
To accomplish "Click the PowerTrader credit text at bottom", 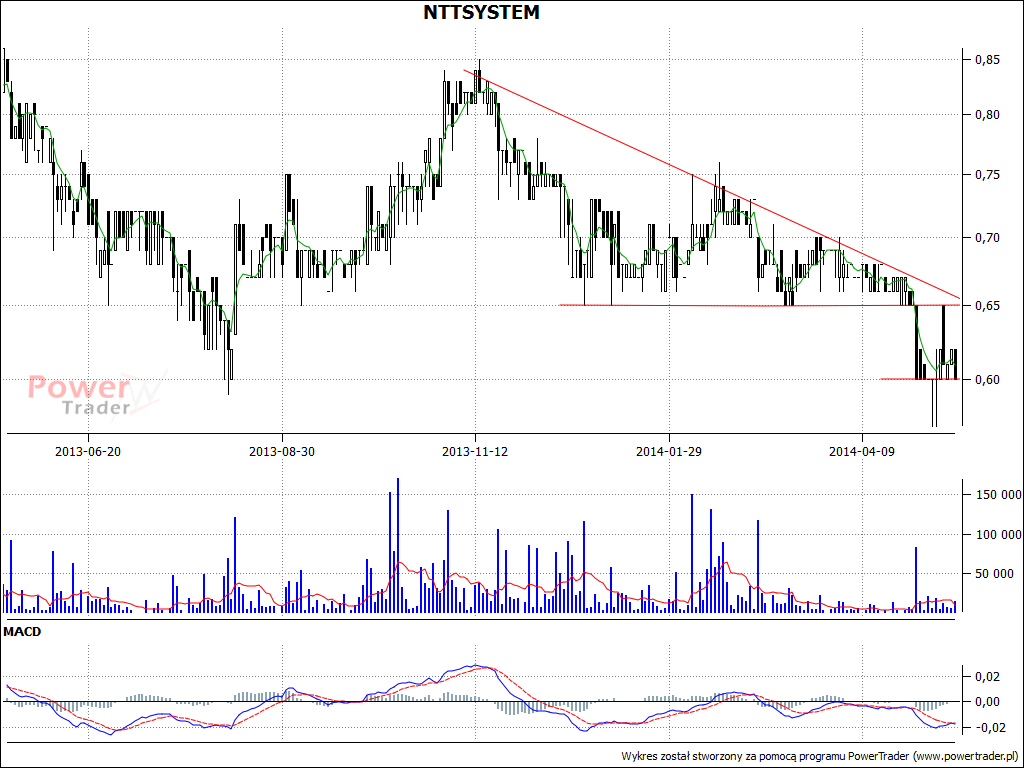I will 820,756.
